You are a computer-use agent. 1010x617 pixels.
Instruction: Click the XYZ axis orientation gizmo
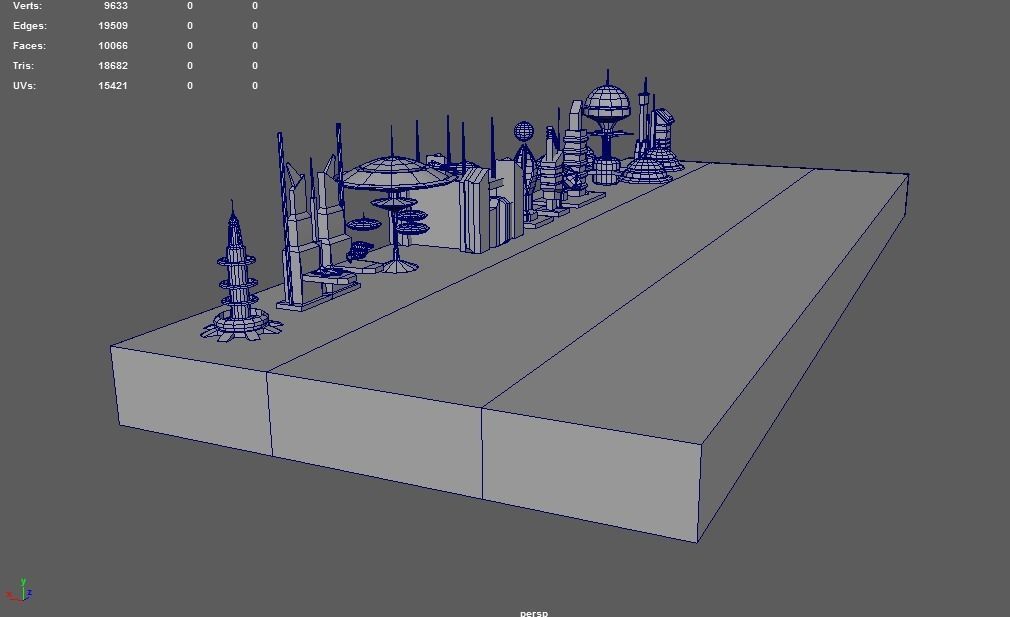pos(20,590)
